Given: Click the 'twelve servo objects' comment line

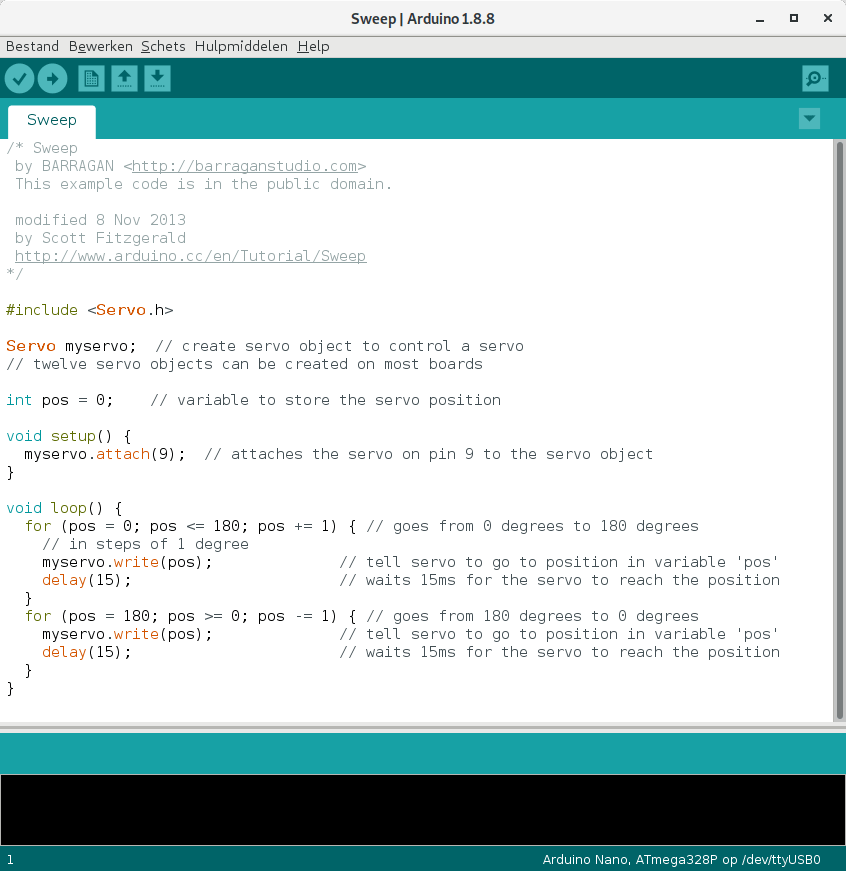Looking at the screenshot, I should pyautogui.click(x=244, y=364).
